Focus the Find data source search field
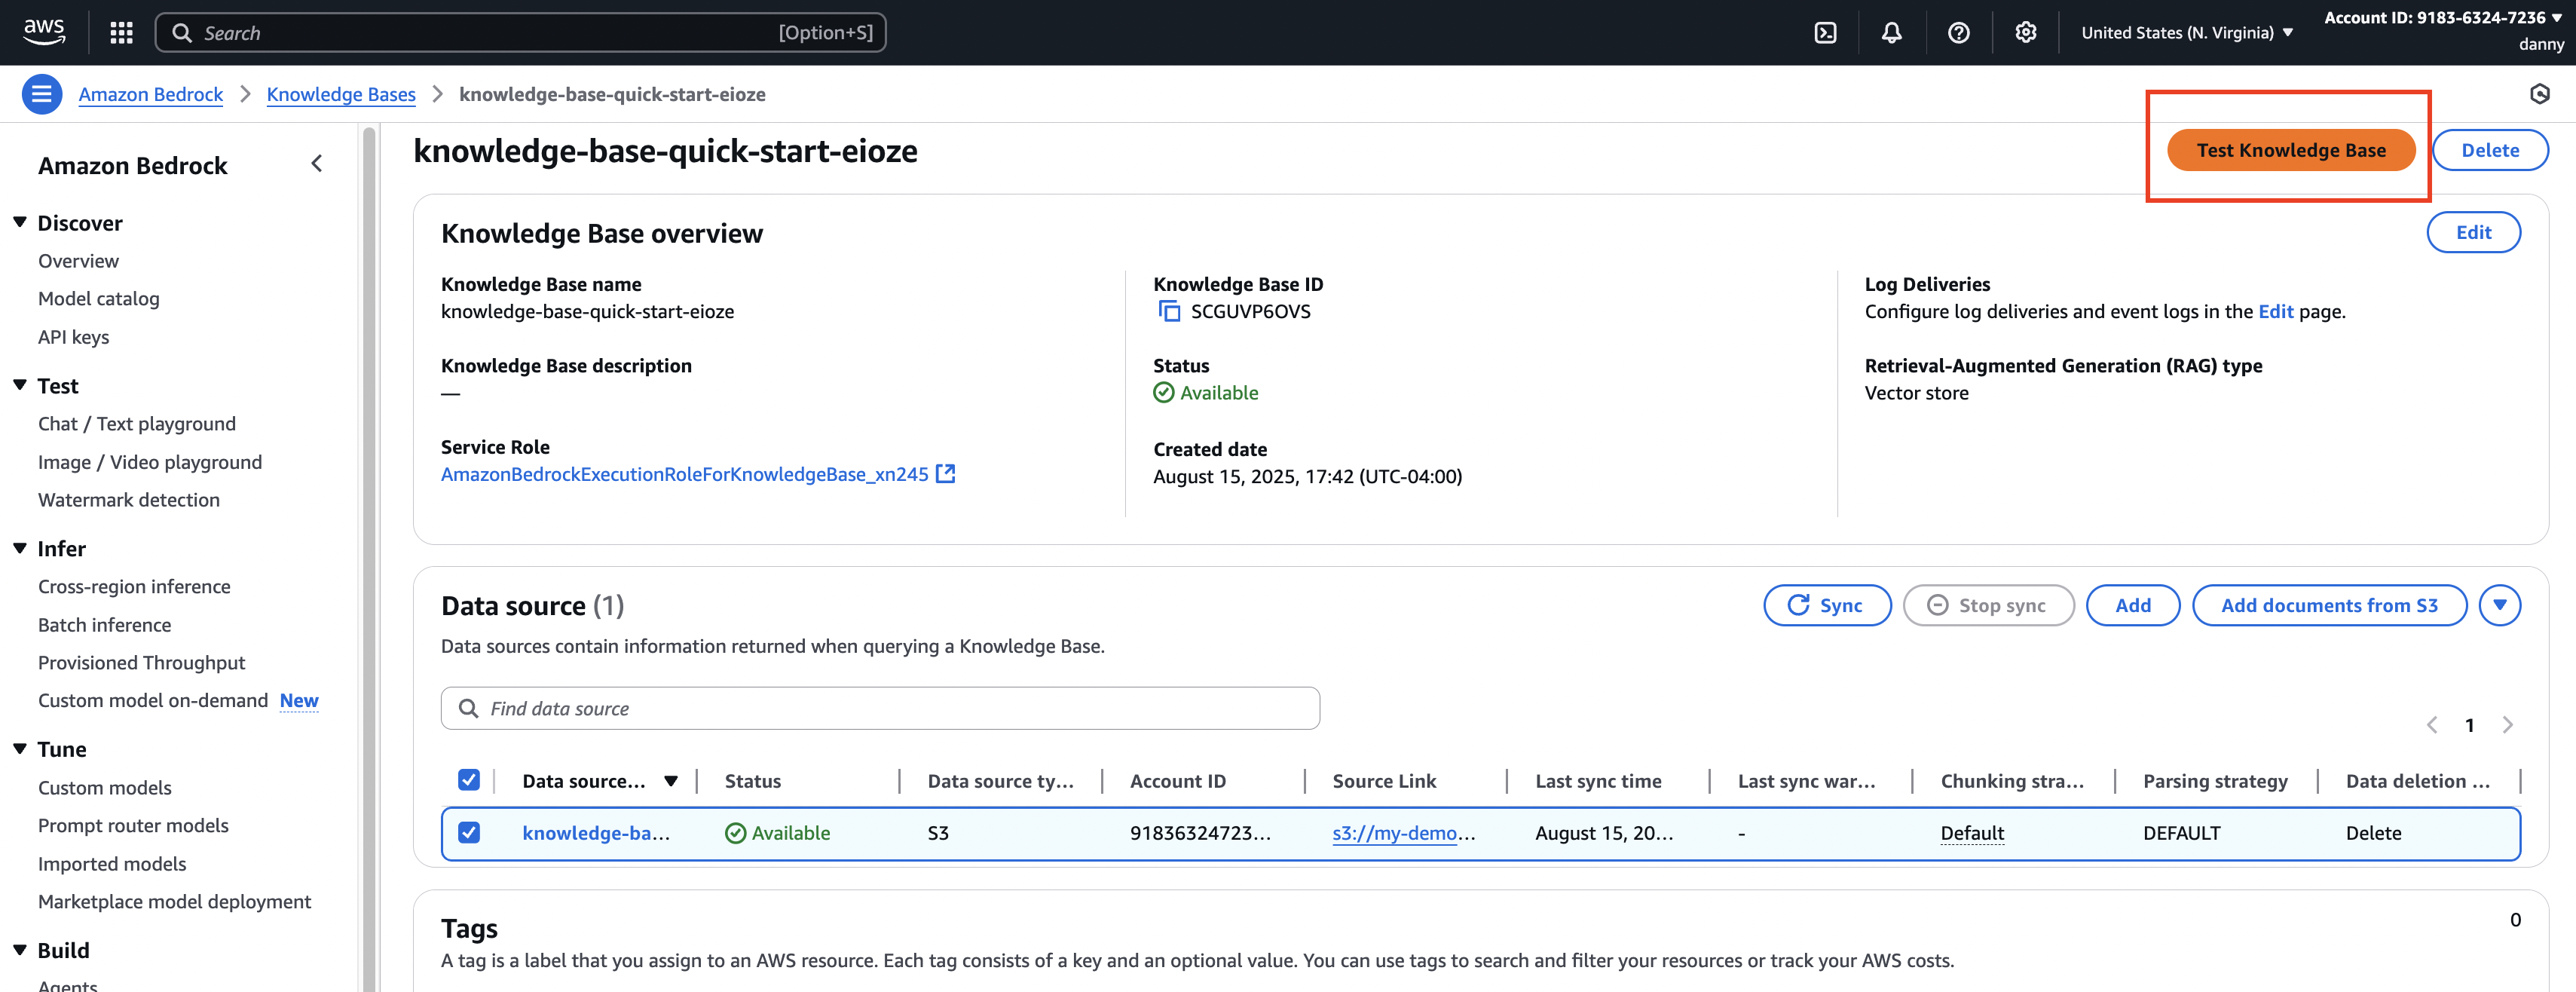Viewport: 2576px width, 992px height. click(880, 708)
